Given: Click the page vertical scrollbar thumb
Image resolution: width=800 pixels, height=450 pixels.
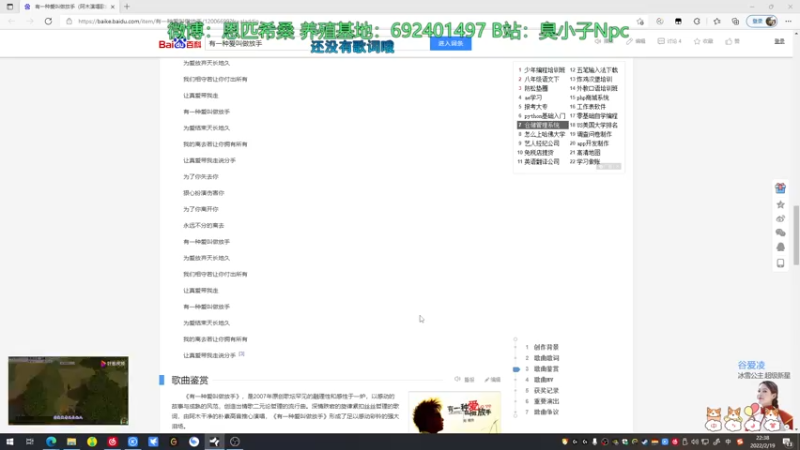Looking at the screenshot, I should tap(796, 235).
